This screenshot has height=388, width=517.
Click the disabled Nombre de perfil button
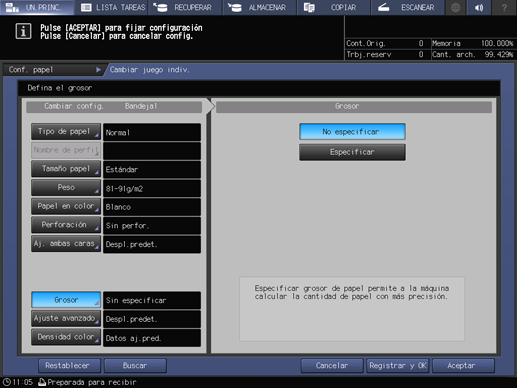tap(66, 150)
